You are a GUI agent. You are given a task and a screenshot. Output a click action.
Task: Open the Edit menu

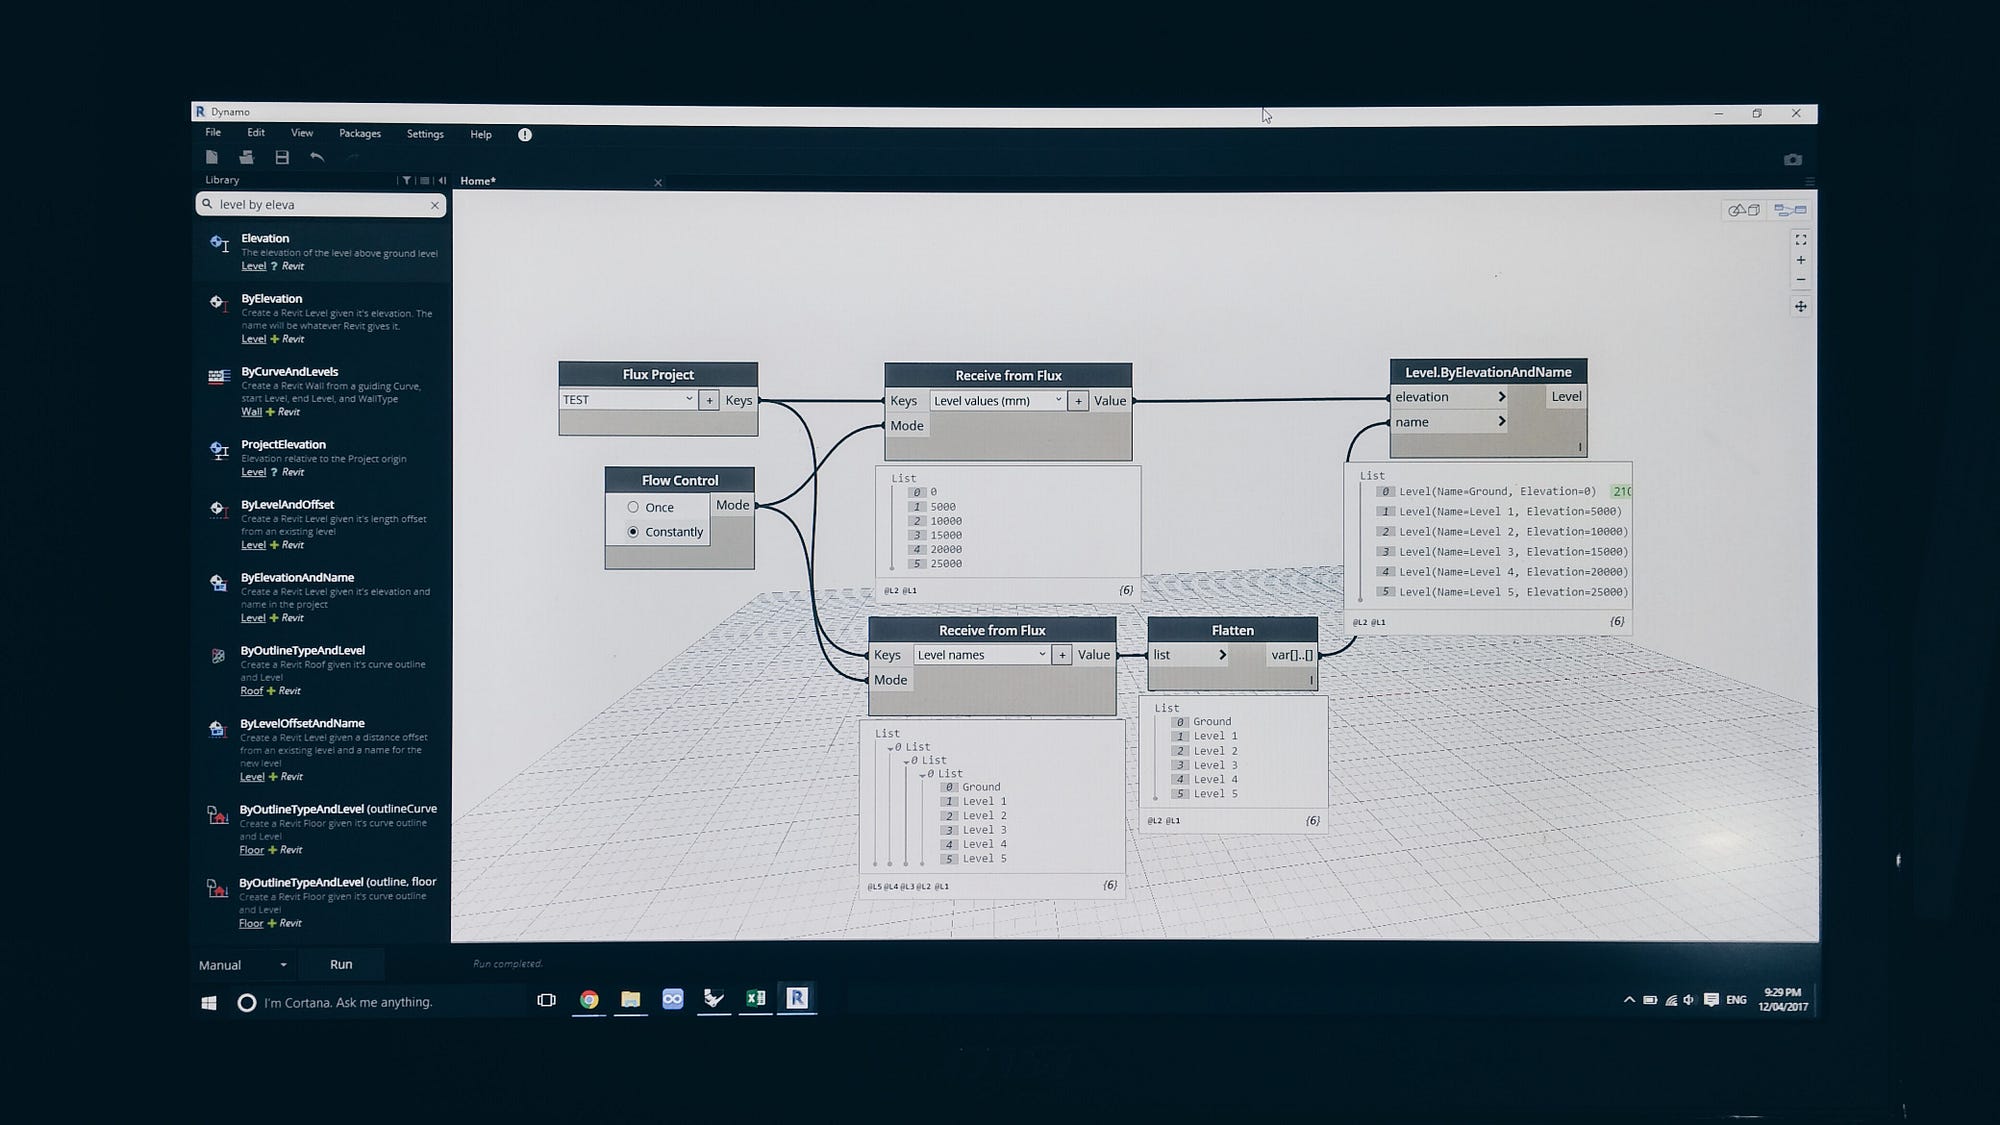[256, 132]
